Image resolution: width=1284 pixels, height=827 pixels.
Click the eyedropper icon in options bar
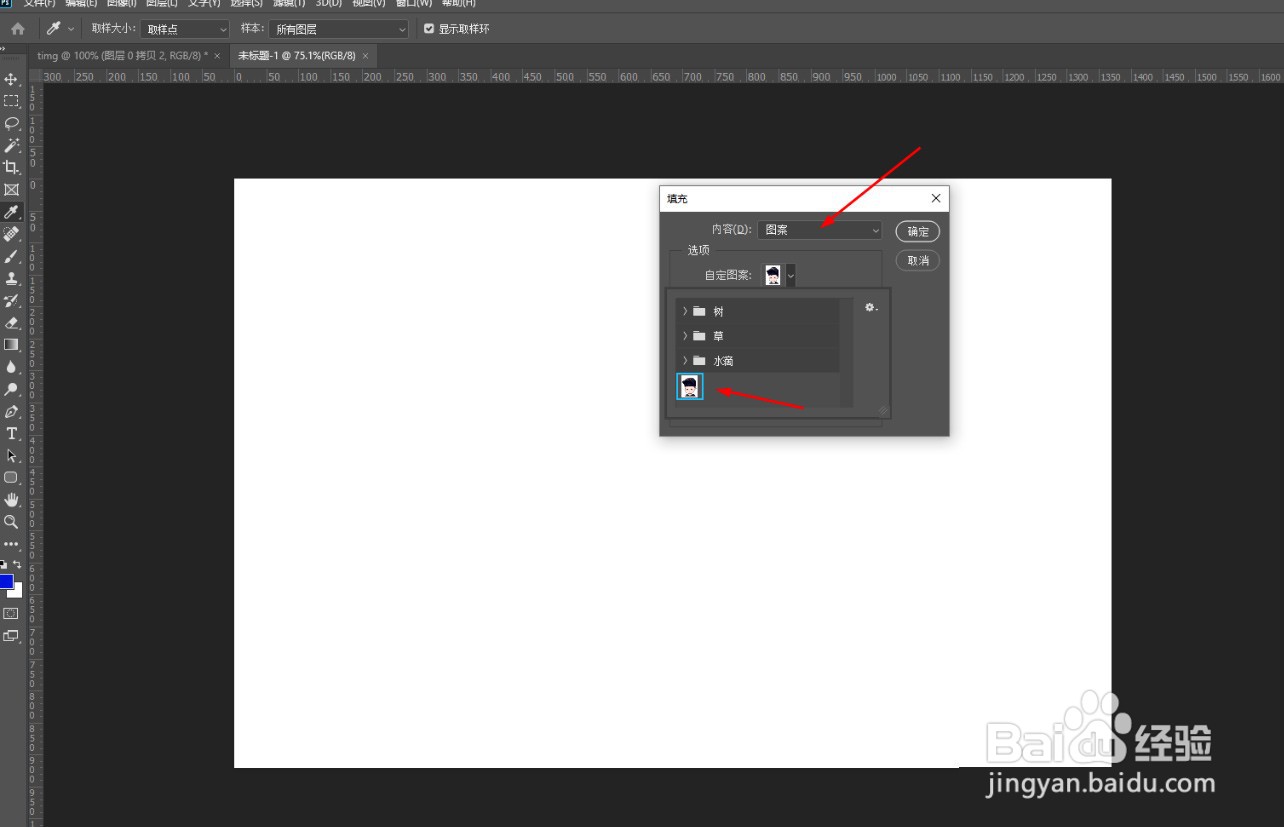pos(53,29)
